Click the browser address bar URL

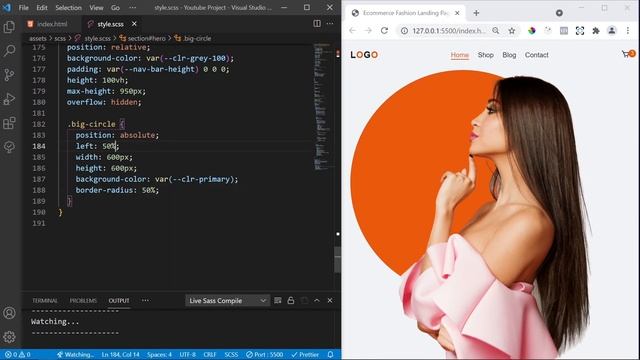(449, 31)
